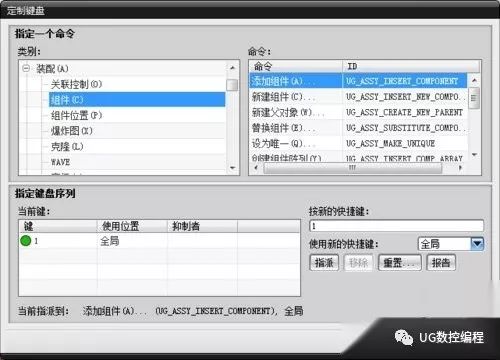This screenshot has height=360, width=500.
Task: Click the 键 column header
Action: (x=58, y=226)
